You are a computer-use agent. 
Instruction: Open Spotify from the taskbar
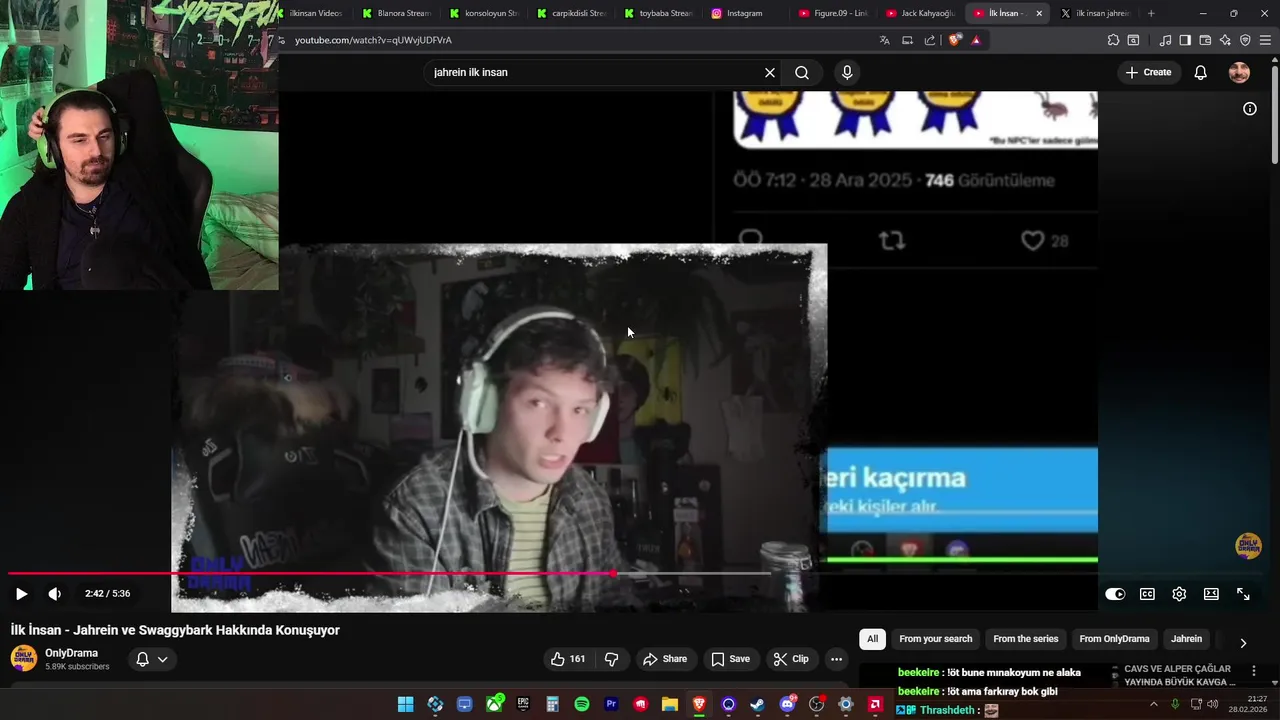[x=582, y=704]
